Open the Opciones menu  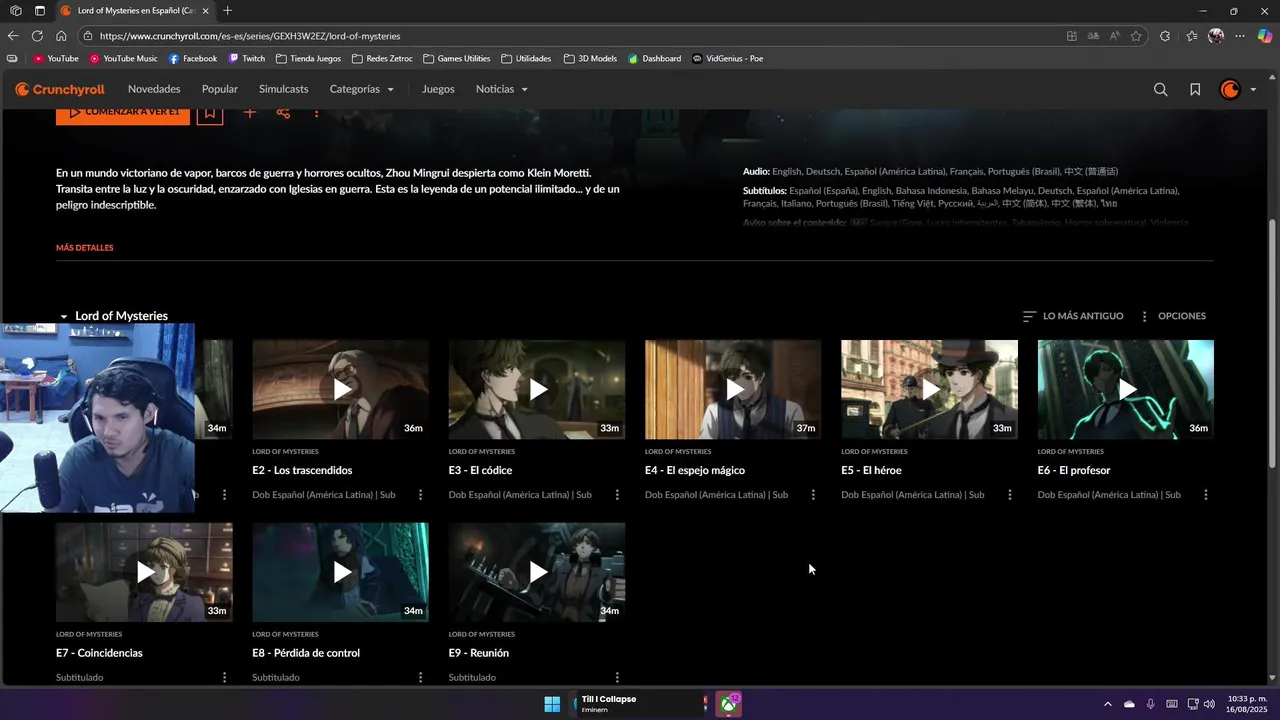[x=1172, y=316]
